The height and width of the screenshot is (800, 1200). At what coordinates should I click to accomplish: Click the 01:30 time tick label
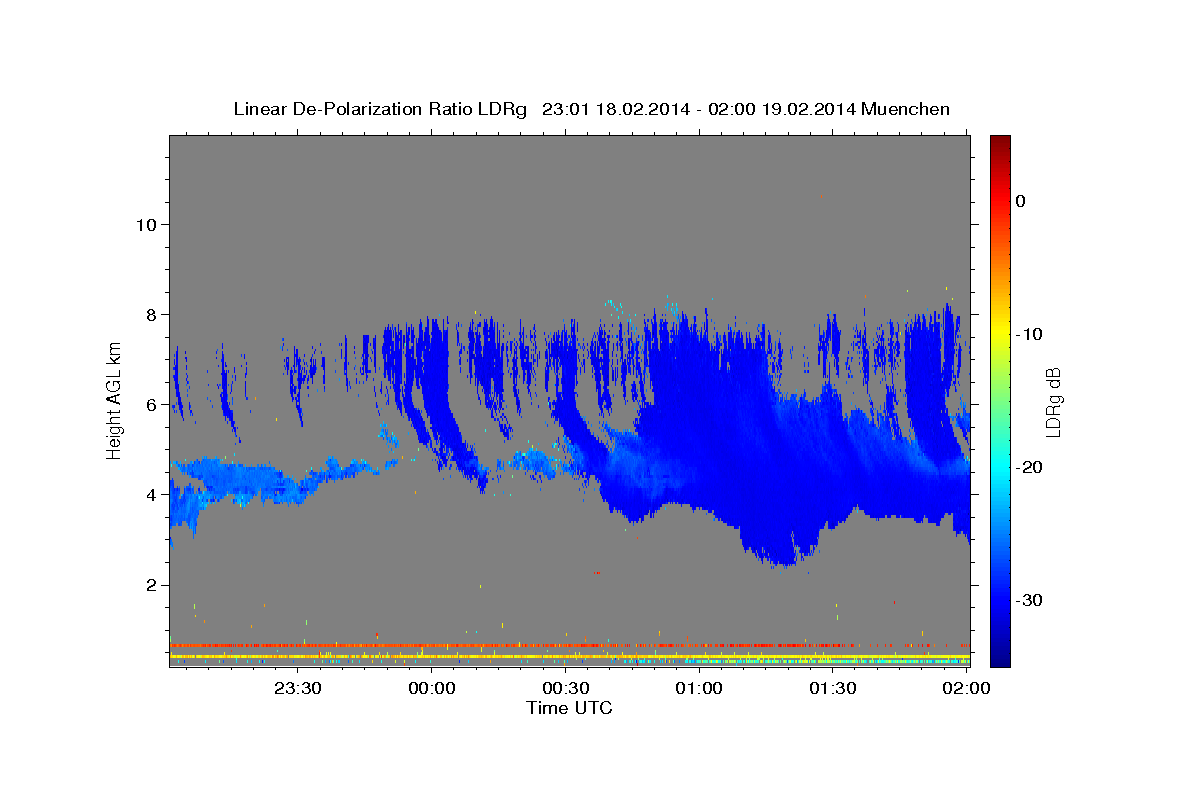pos(833,688)
